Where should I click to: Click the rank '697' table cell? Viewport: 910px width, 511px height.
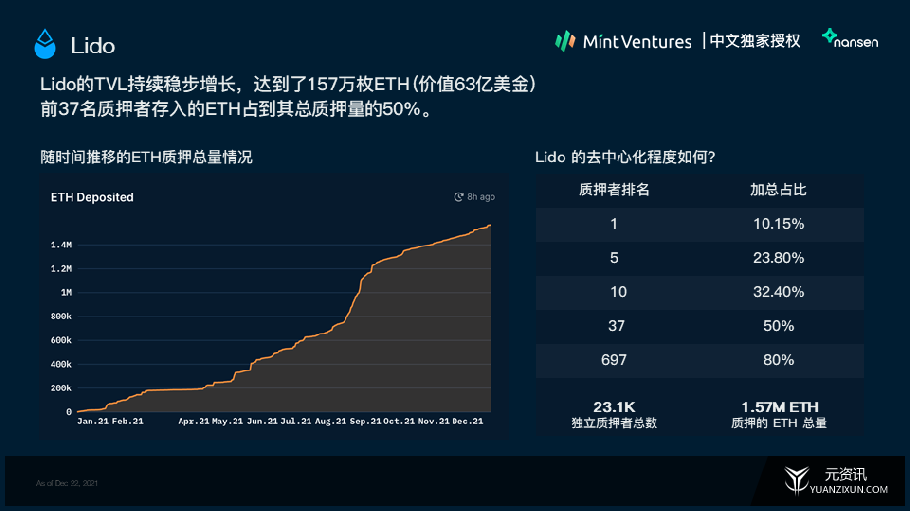614,360
